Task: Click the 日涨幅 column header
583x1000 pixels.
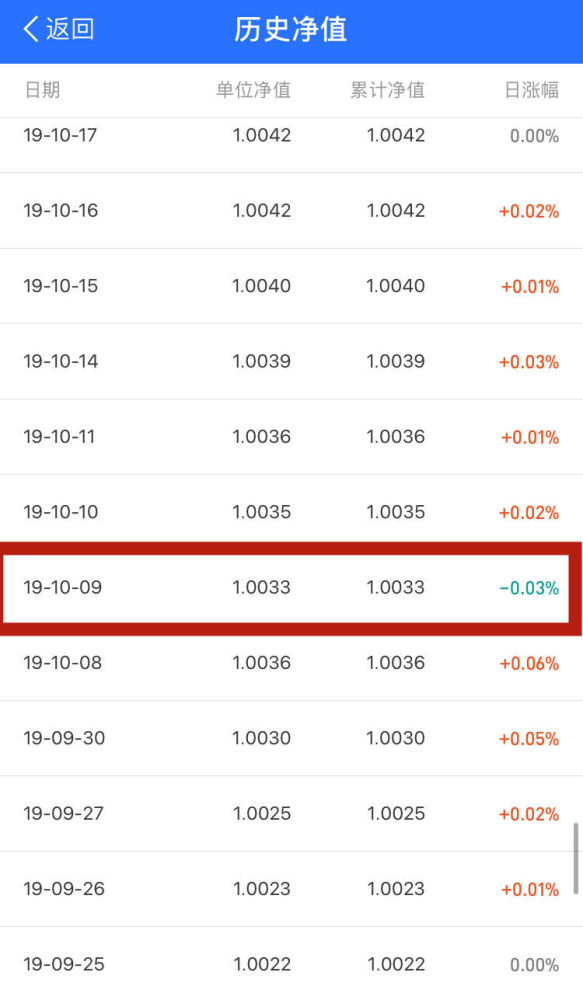Action: coord(531,90)
